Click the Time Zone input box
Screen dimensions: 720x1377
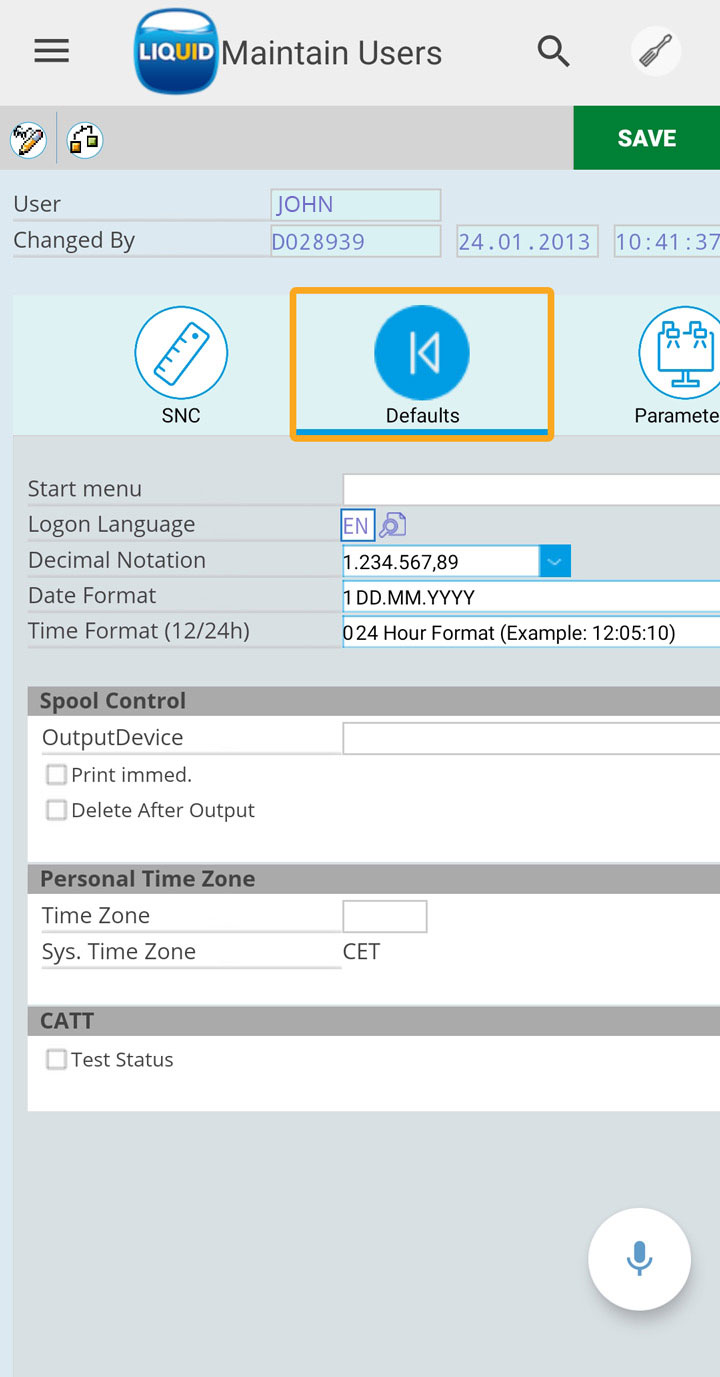(x=385, y=916)
